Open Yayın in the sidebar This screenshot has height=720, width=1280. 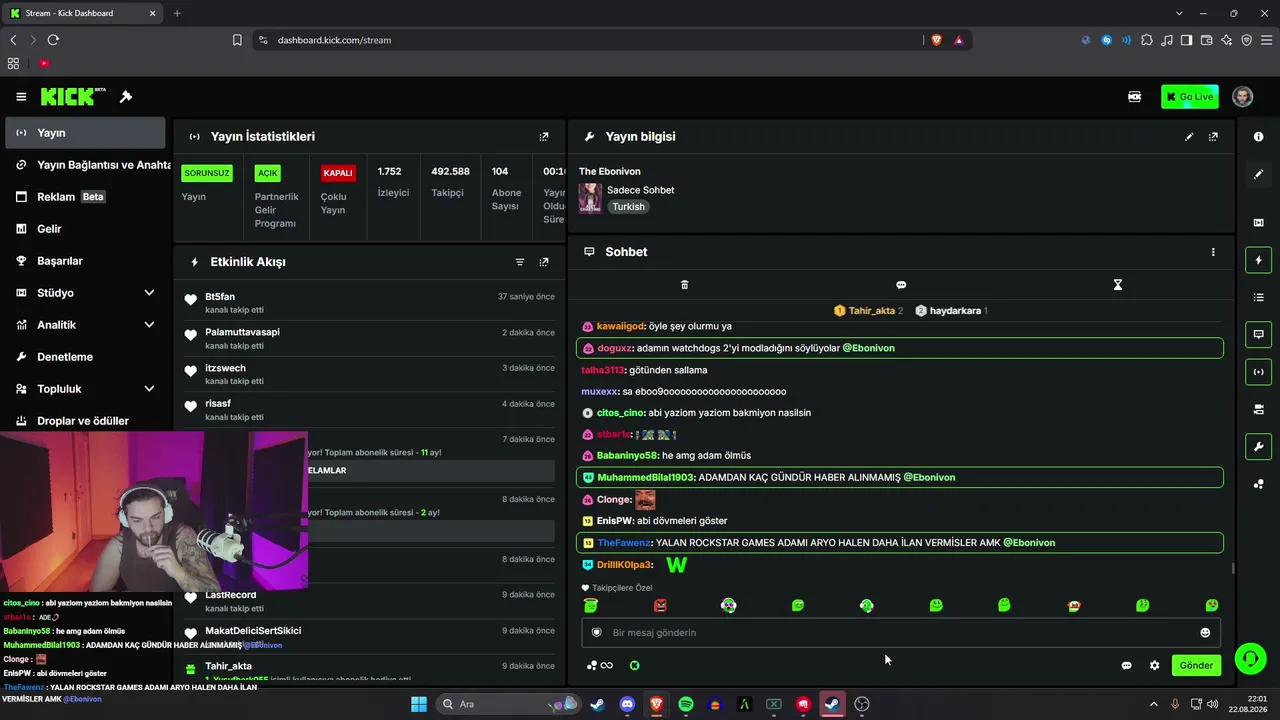coord(84,133)
